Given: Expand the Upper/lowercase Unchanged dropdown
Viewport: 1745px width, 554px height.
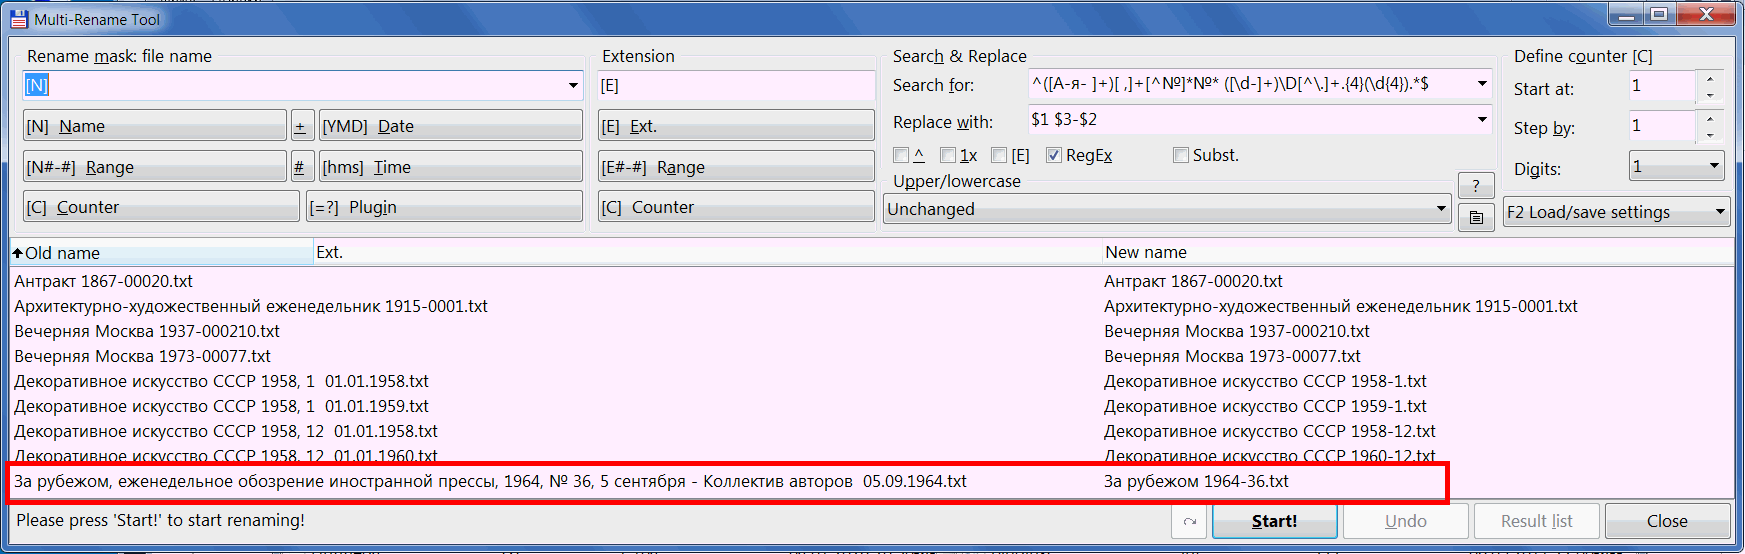Looking at the screenshot, I should [x=1441, y=209].
